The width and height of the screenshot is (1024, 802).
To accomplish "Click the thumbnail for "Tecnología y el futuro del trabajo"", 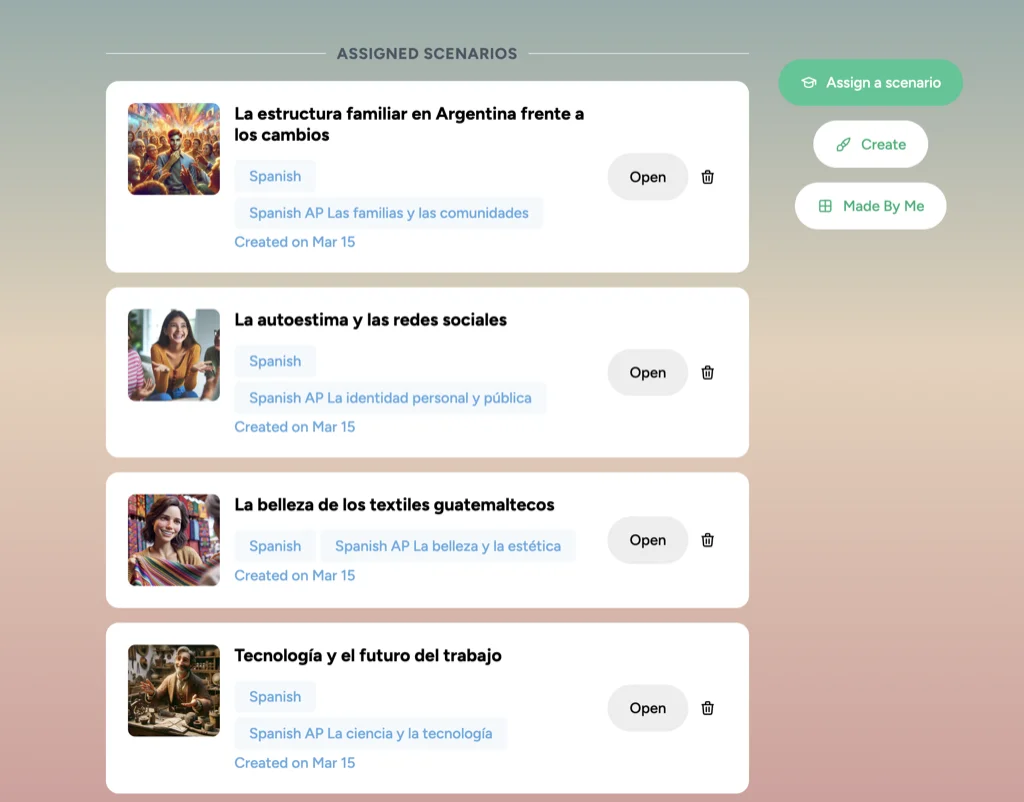I will coord(173,690).
